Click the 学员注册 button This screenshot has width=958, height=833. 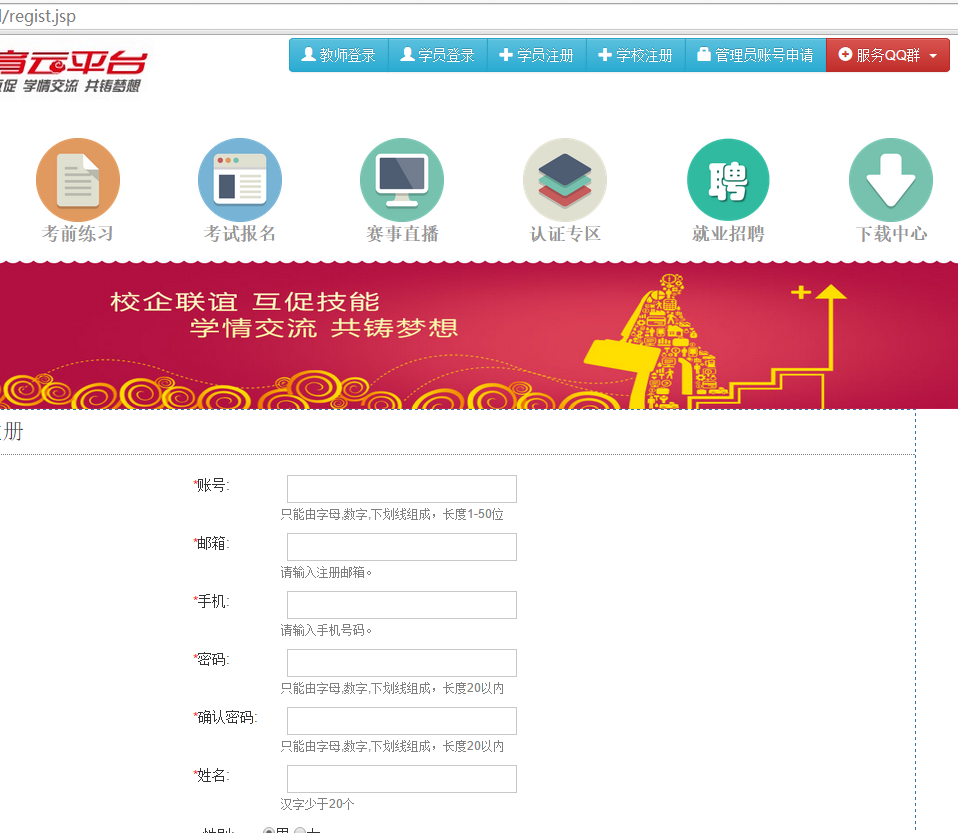click(x=536, y=55)
